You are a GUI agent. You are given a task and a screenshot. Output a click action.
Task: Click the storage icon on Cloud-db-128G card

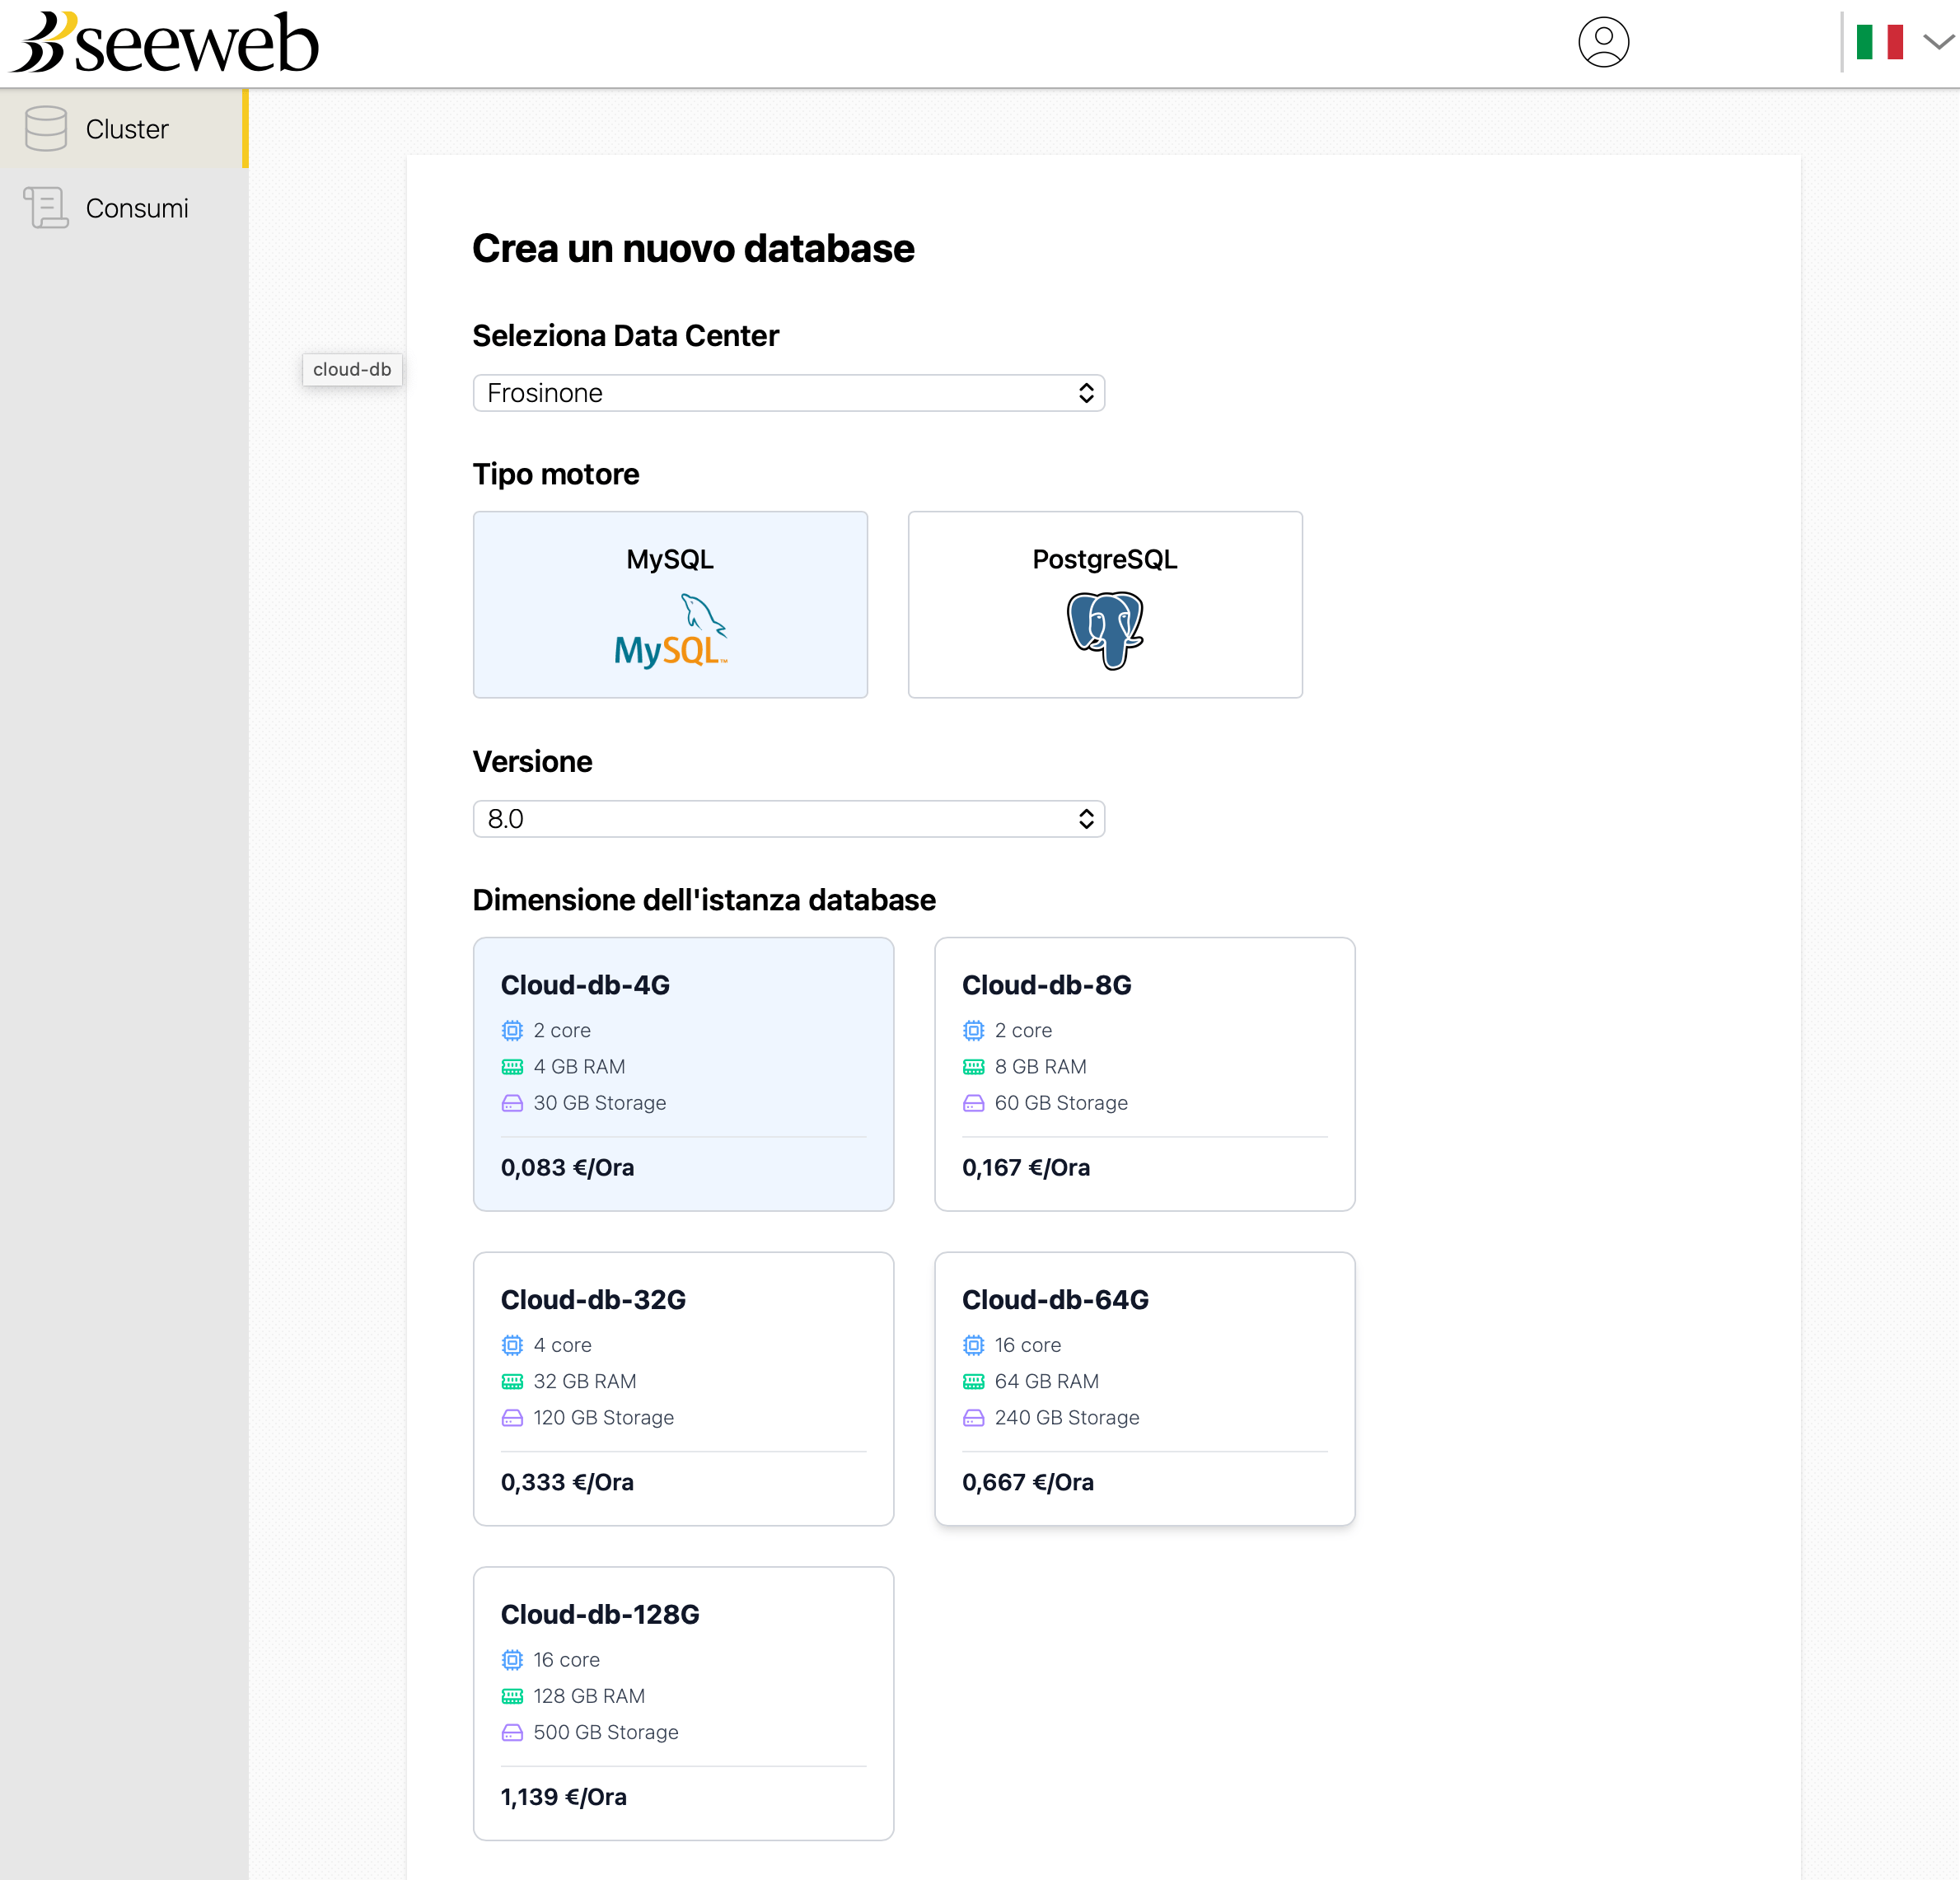click(x=512, y=1732)
